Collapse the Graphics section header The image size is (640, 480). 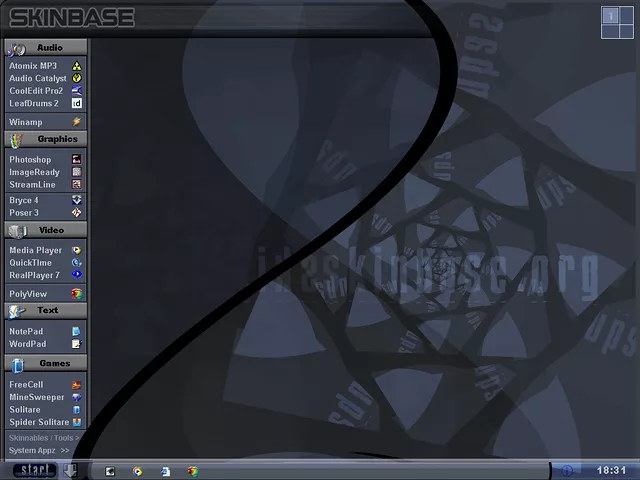click(46, 139)
